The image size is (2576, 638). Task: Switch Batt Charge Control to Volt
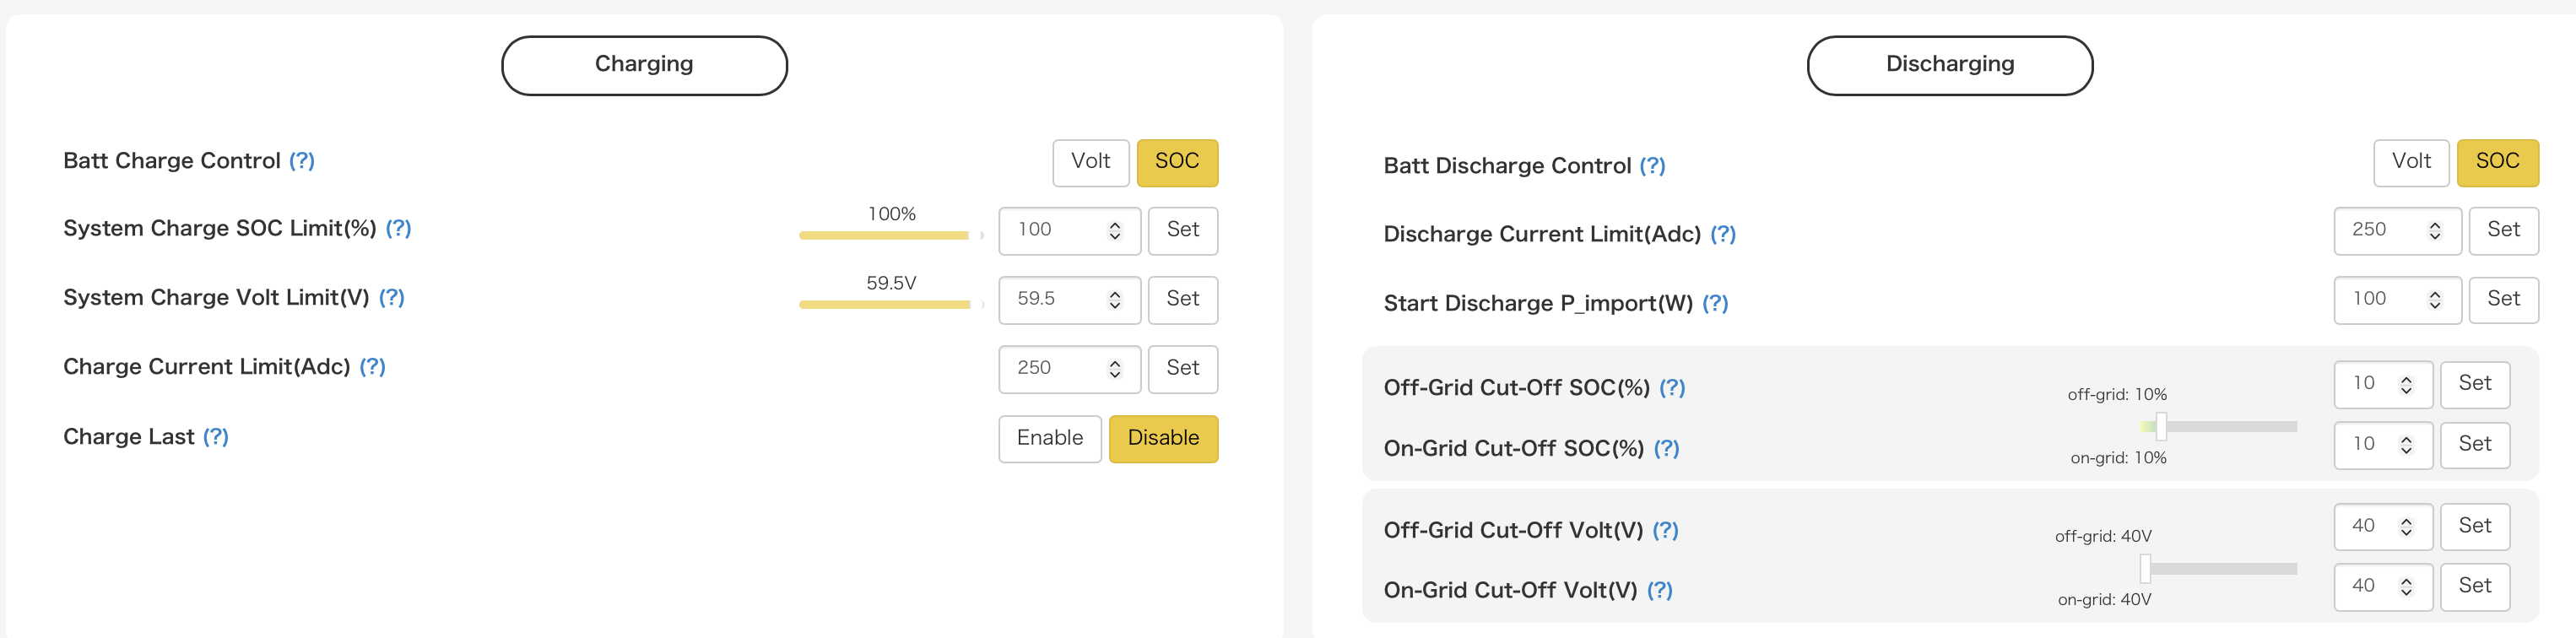1090,162
